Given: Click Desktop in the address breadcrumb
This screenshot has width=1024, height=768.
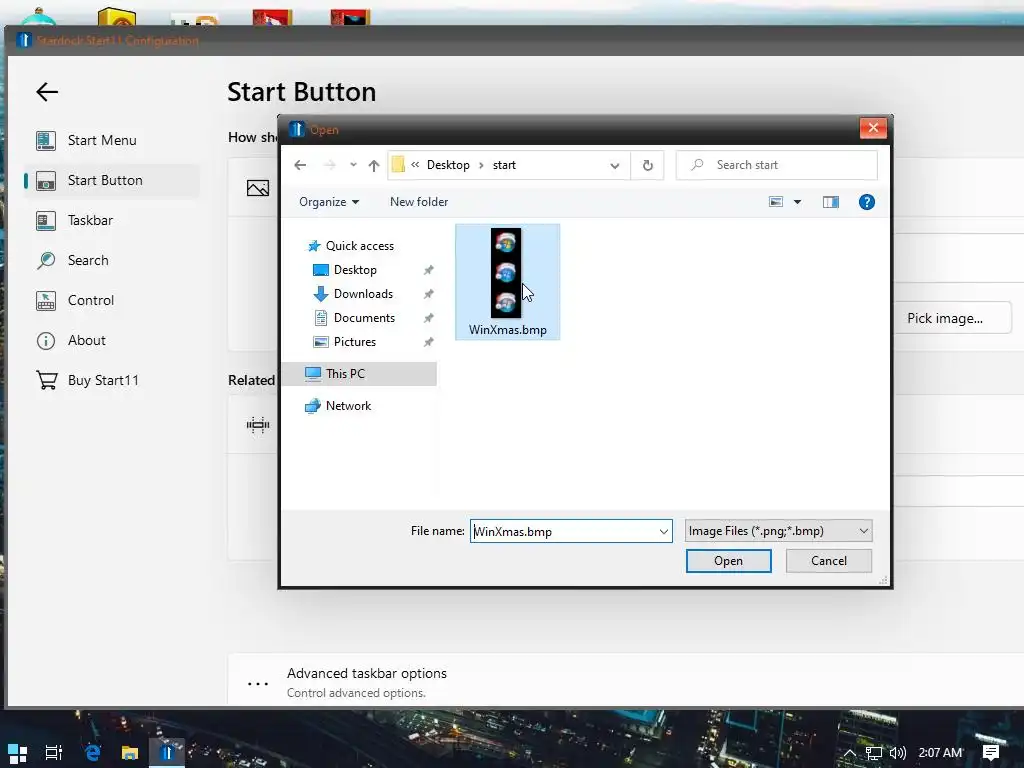Looking at the screenshot, I should 448,165.
